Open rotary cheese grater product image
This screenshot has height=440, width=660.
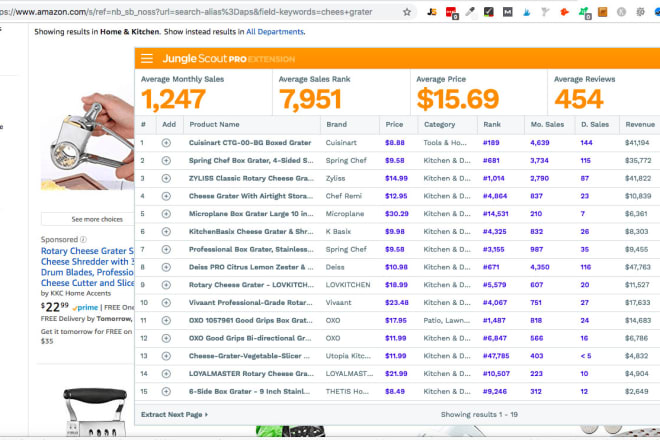click(x=88, y=141)
